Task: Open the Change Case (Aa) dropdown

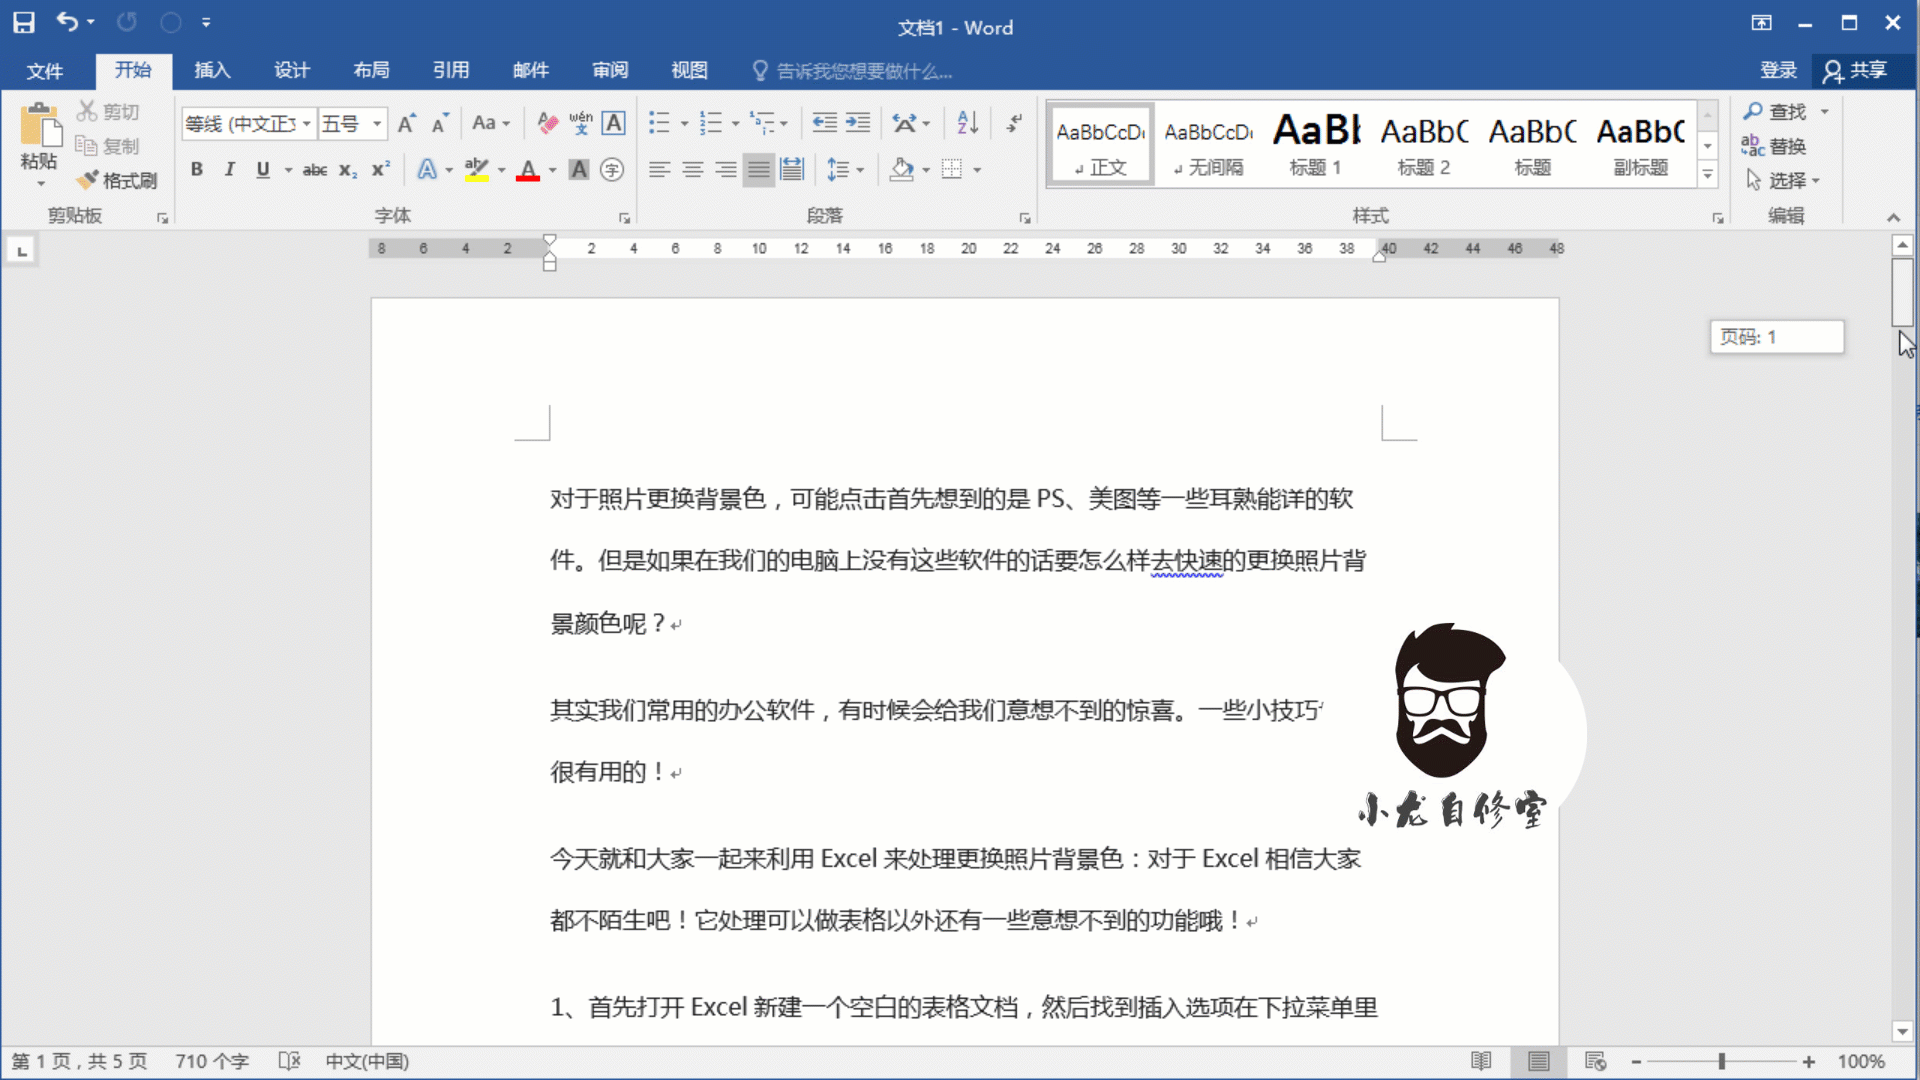Action: [491, 123]
